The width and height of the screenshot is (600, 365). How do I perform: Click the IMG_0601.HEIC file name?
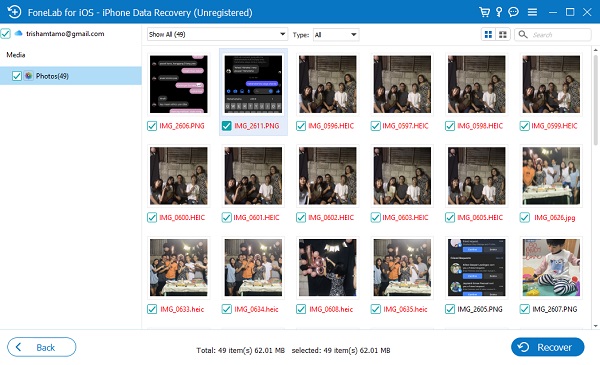pos(256,218)
